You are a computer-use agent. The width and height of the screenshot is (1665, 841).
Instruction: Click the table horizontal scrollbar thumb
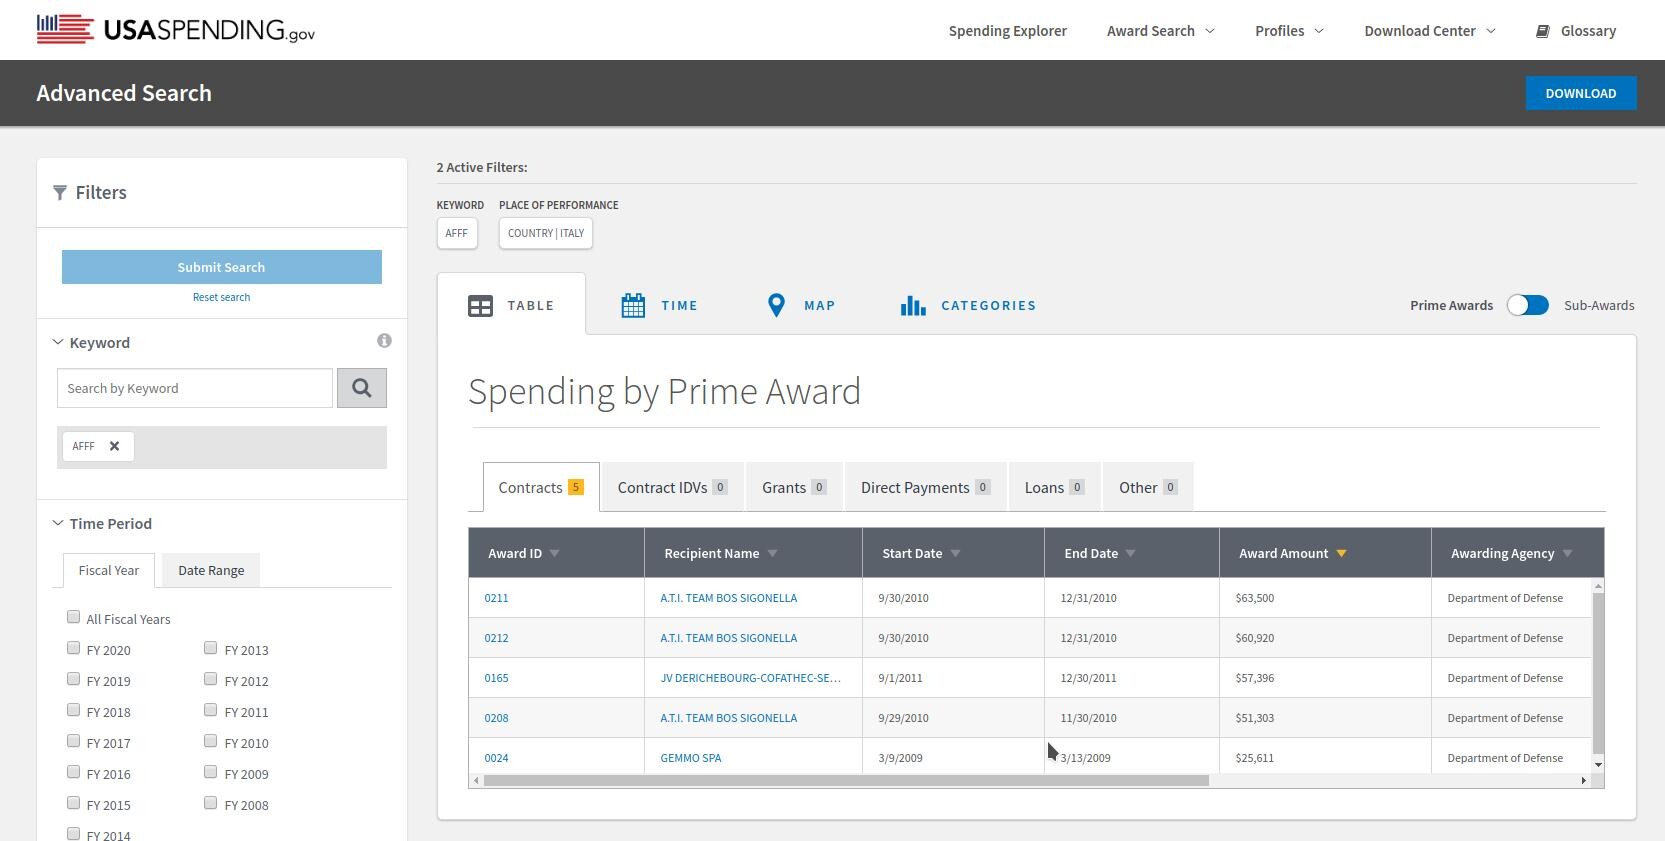(846, 780)
